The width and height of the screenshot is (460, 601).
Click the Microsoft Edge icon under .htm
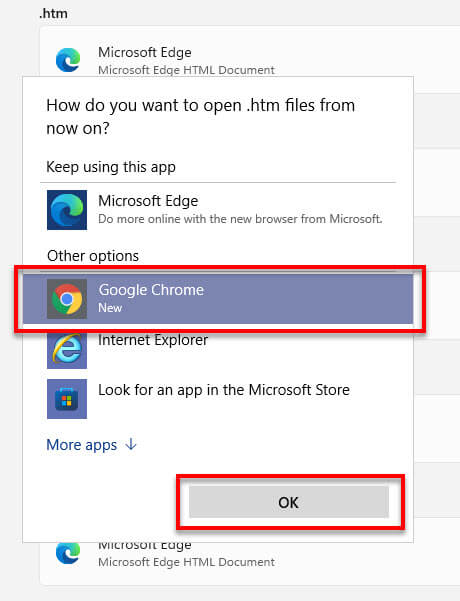(x=68, y=60)
